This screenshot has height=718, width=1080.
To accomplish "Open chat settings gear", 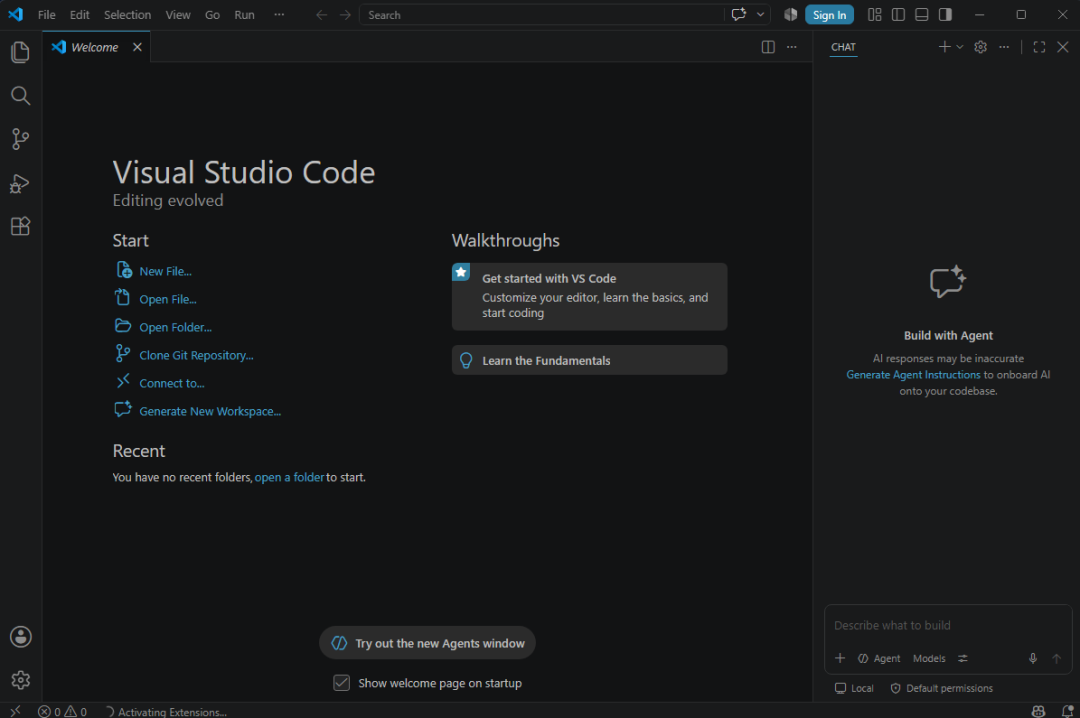I will point(980,47).
